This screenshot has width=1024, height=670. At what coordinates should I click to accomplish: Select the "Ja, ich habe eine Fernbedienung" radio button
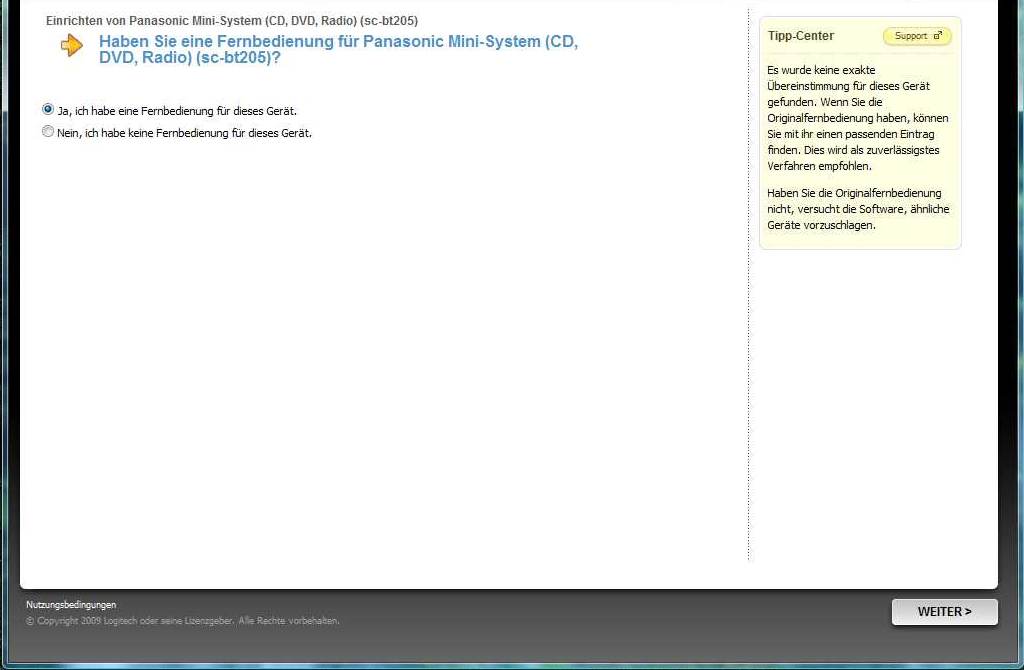pos(48,110)
